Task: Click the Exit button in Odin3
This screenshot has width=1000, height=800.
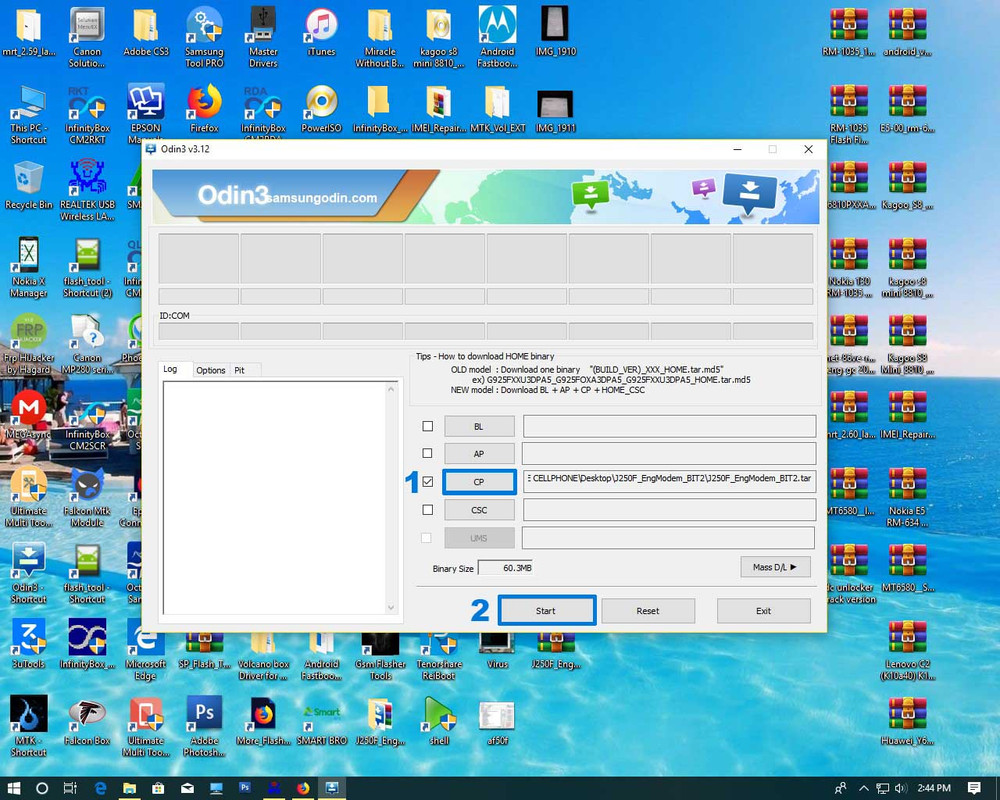Action: tap(763, 611)
